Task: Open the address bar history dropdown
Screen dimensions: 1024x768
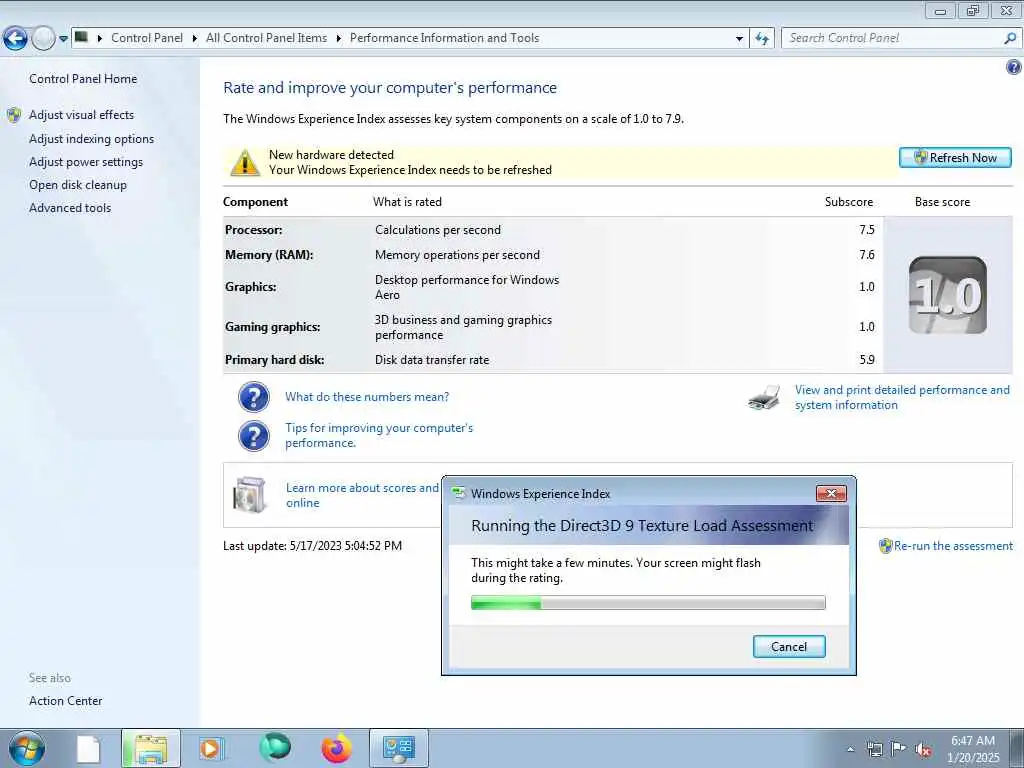Action: coord(739,39)
